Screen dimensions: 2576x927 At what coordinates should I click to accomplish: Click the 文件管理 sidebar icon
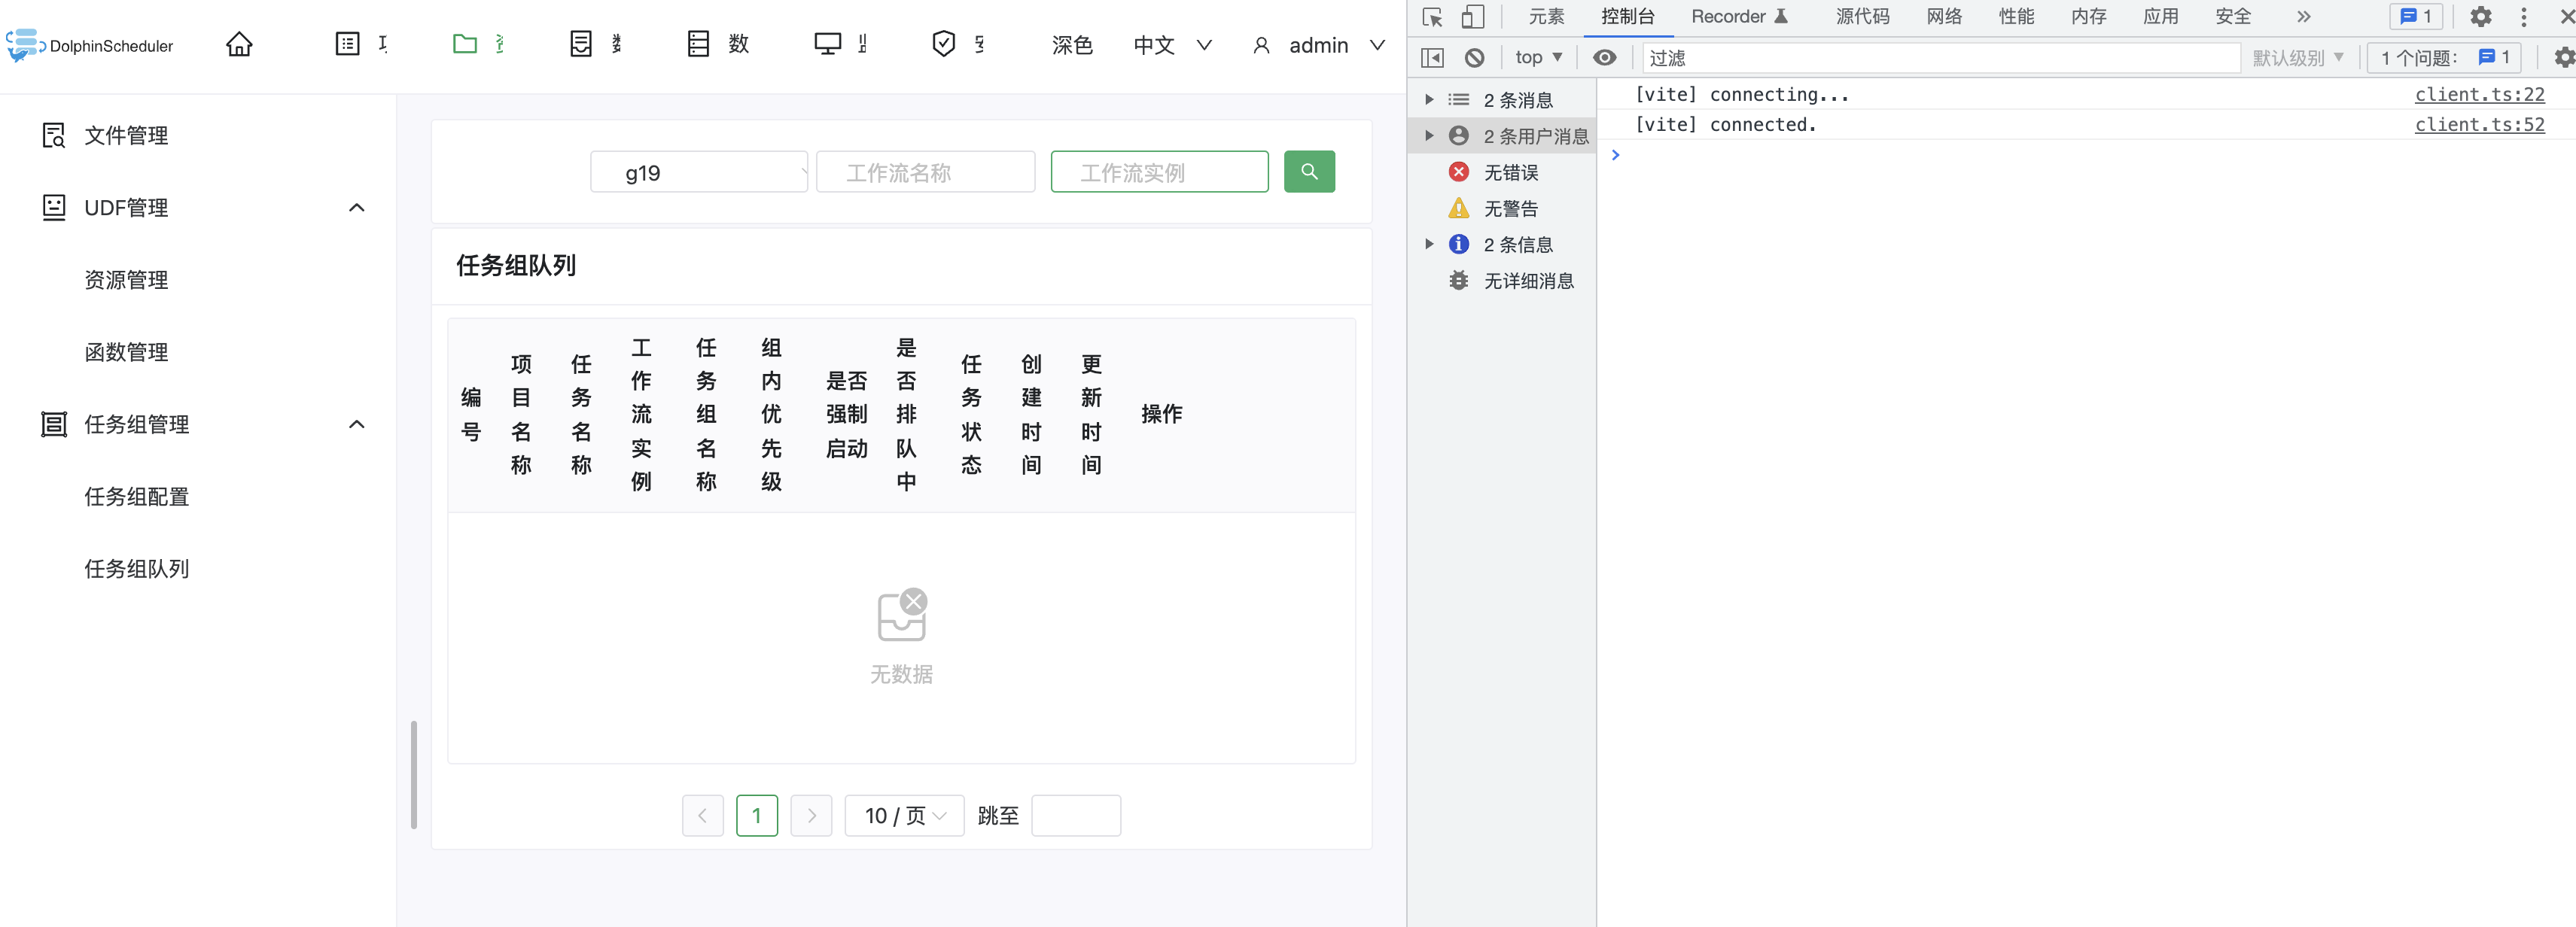pos(54,135)
